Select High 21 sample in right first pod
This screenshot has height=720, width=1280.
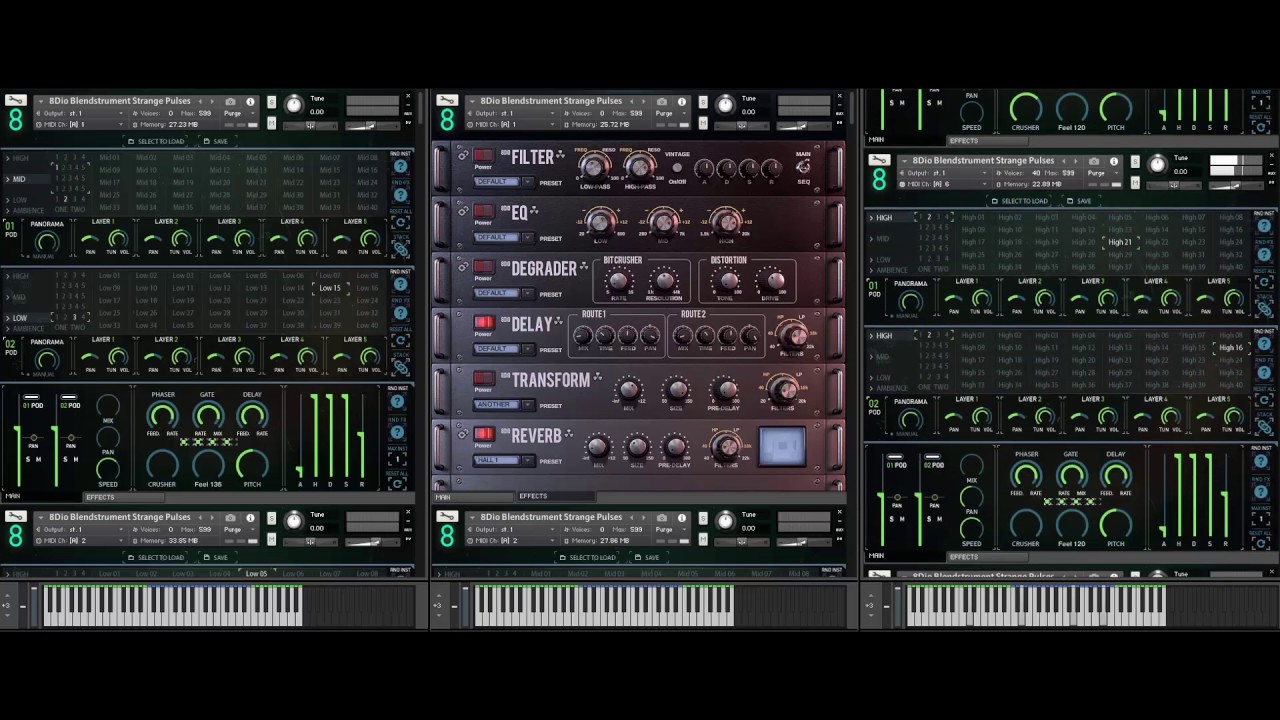pyautogui.click(x=1120, y=242)
